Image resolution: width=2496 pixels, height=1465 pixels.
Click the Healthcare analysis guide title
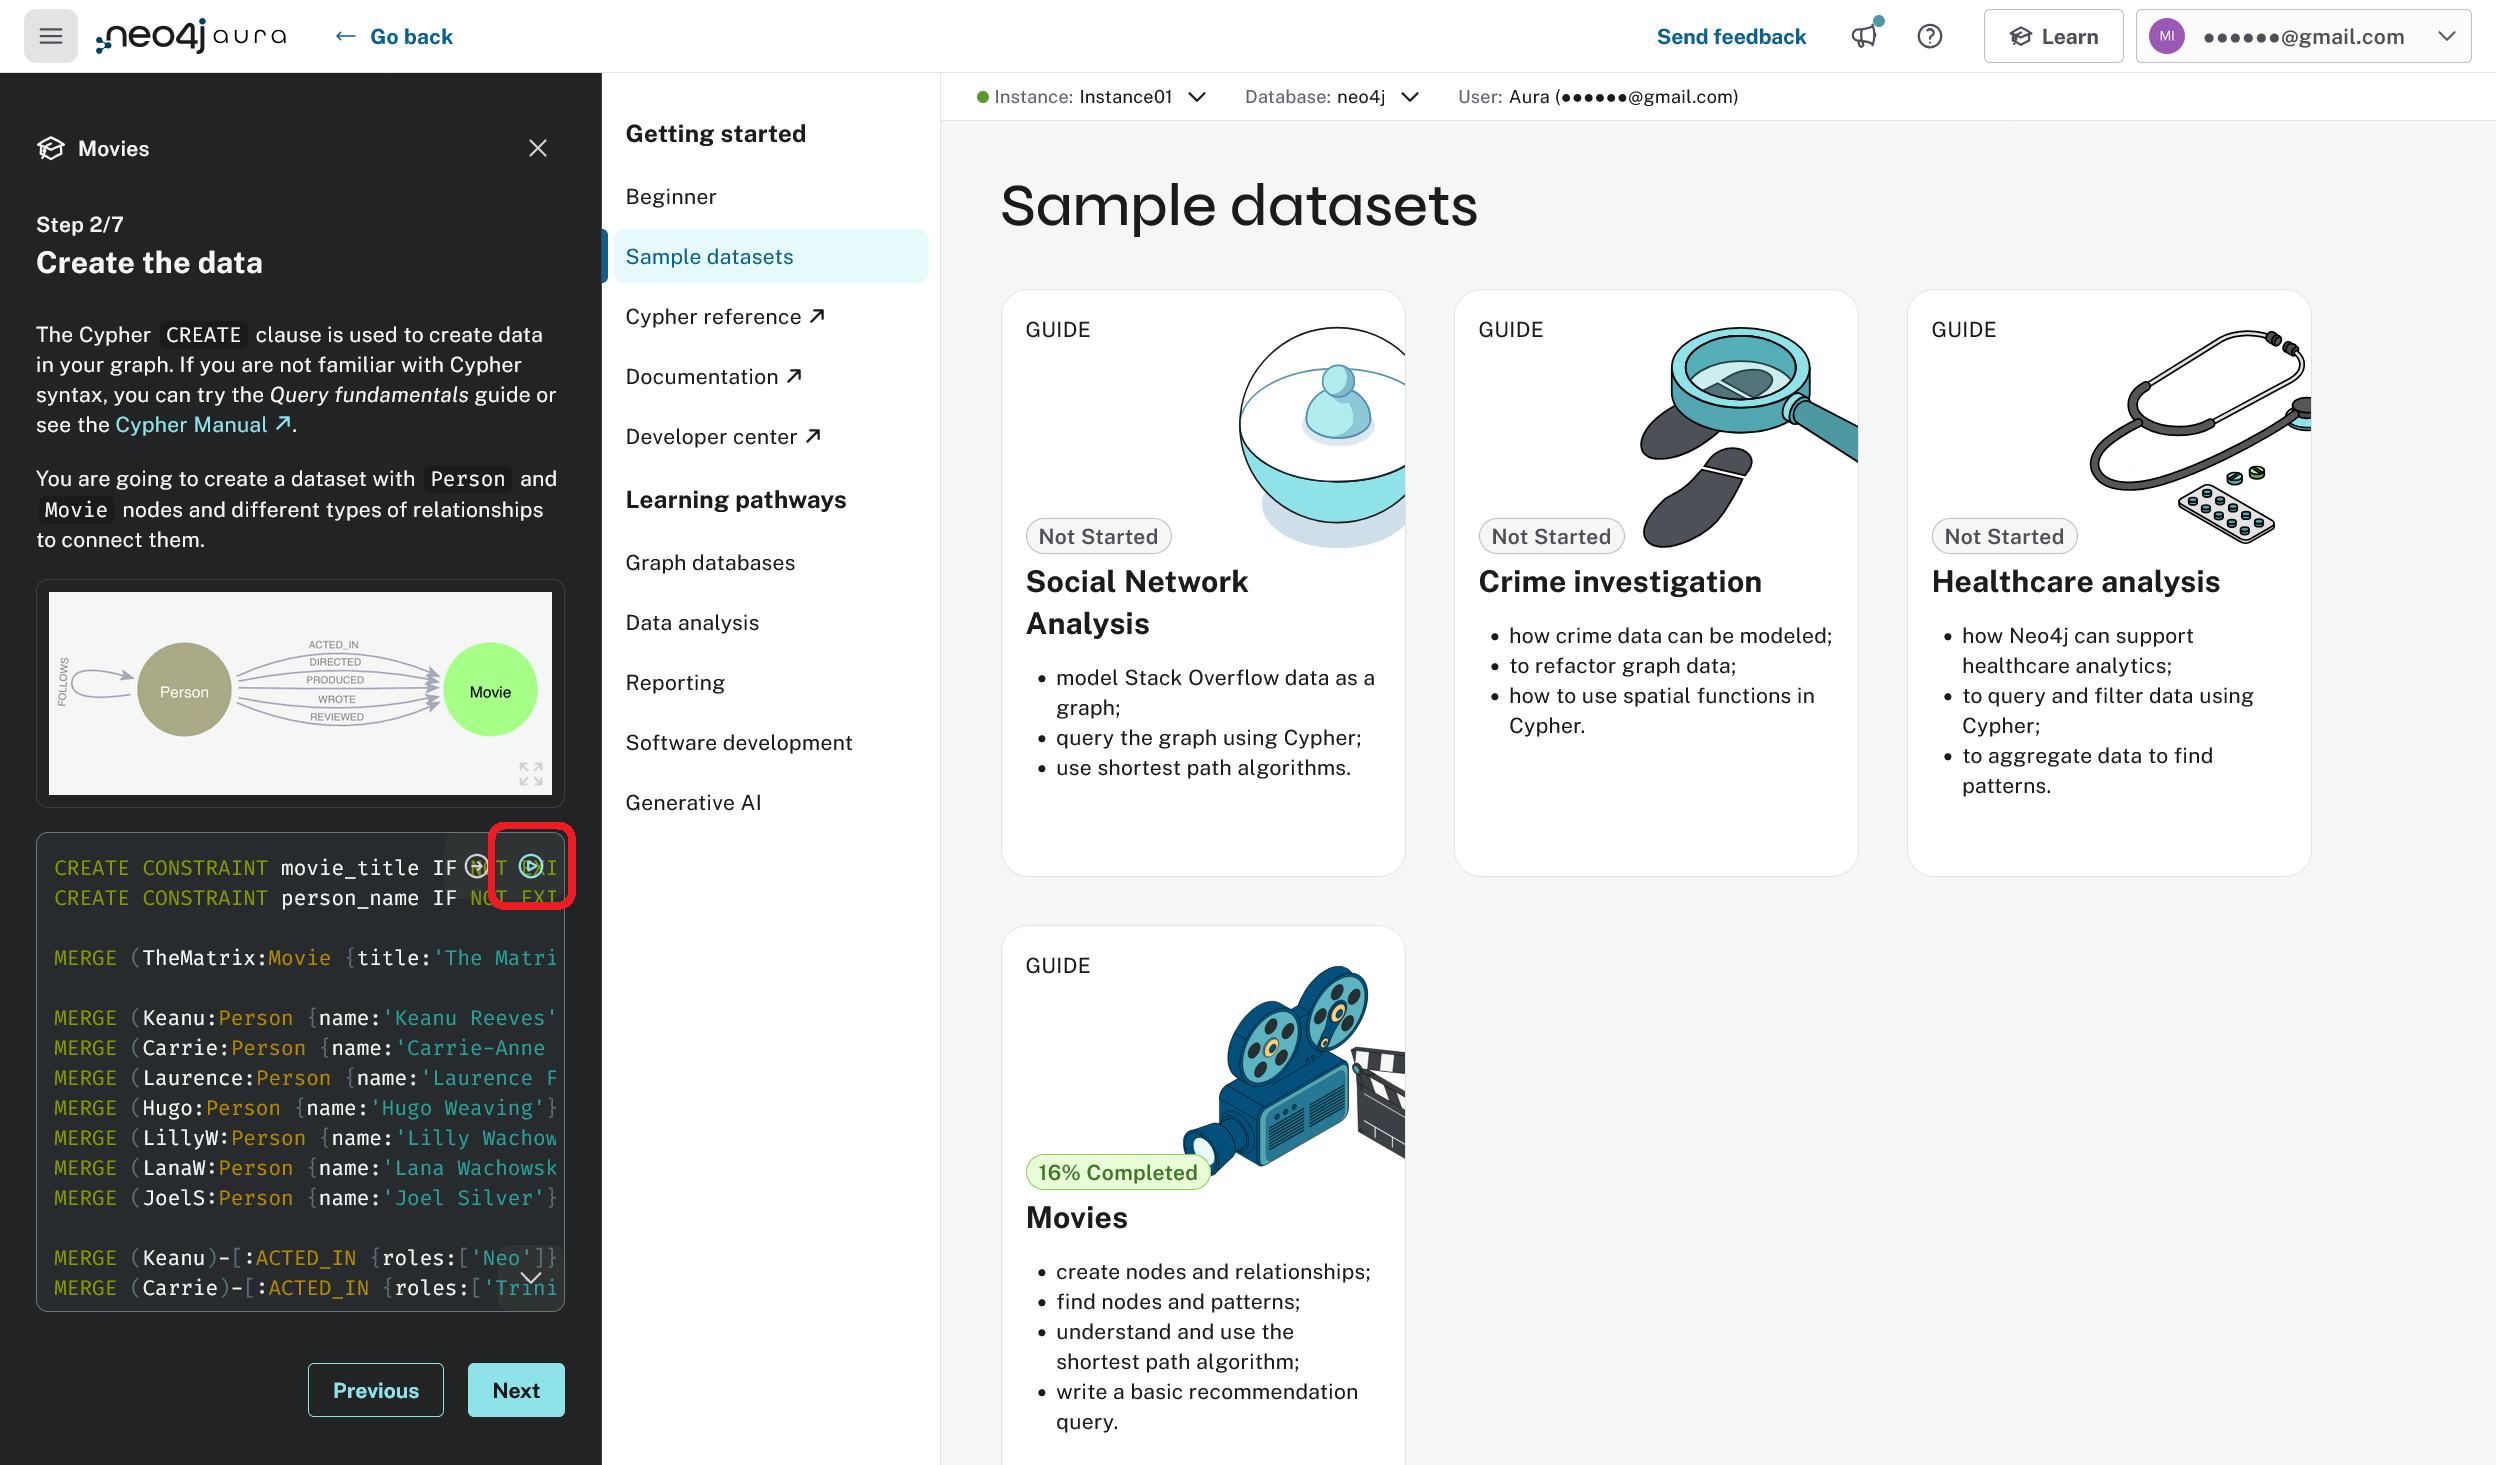2076,582
